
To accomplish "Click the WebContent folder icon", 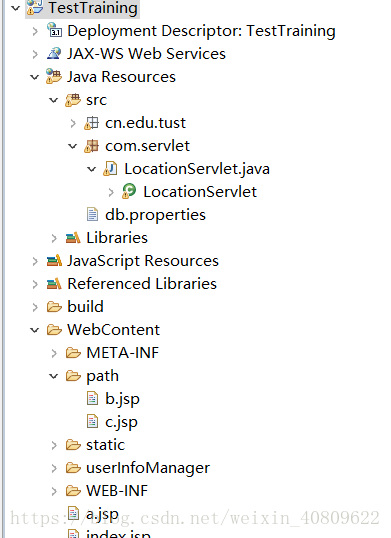I will 54,329.
